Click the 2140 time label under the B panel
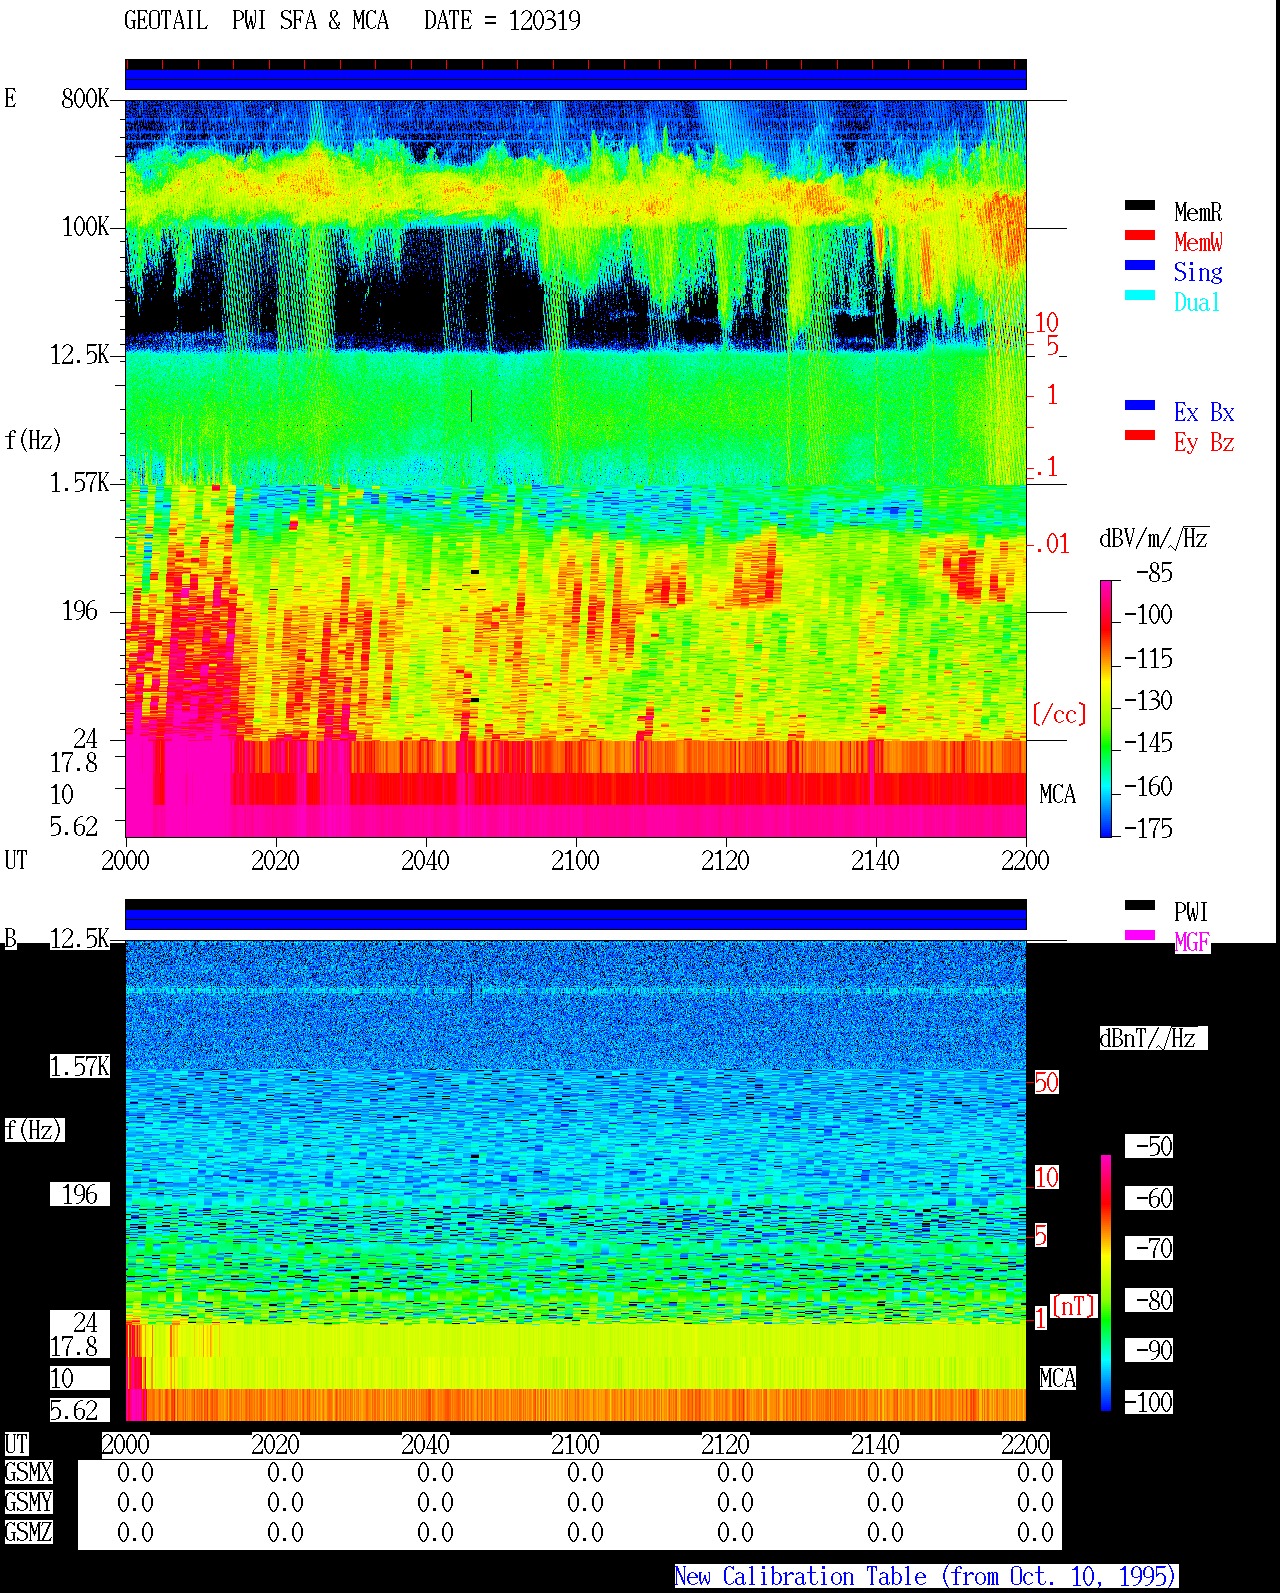 875,1444
